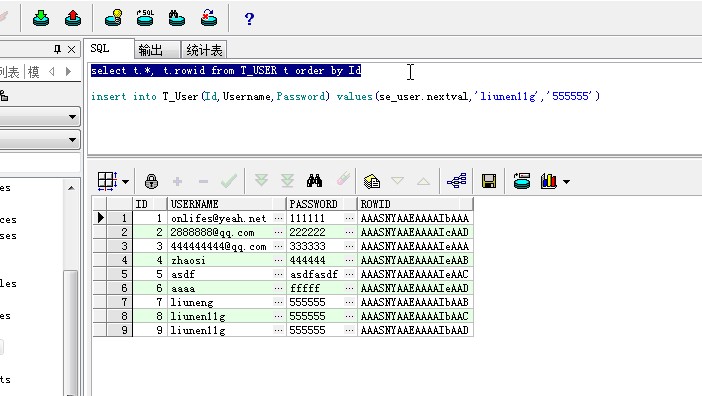Click the PASSWORD column header
This screenshot has width=702, height=396.
tap(321, 204)
